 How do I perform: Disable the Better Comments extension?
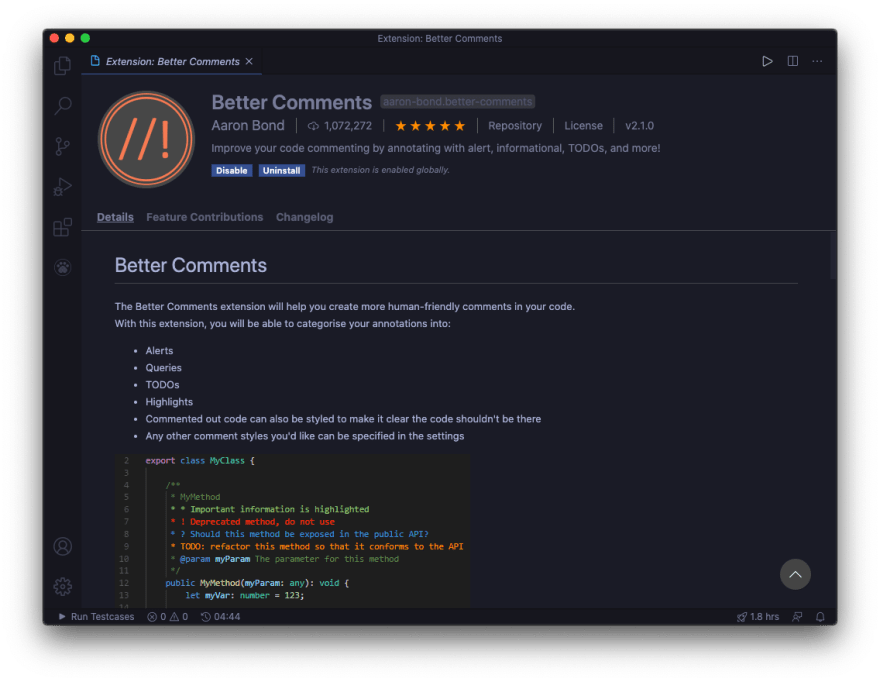tap(232, 171)
